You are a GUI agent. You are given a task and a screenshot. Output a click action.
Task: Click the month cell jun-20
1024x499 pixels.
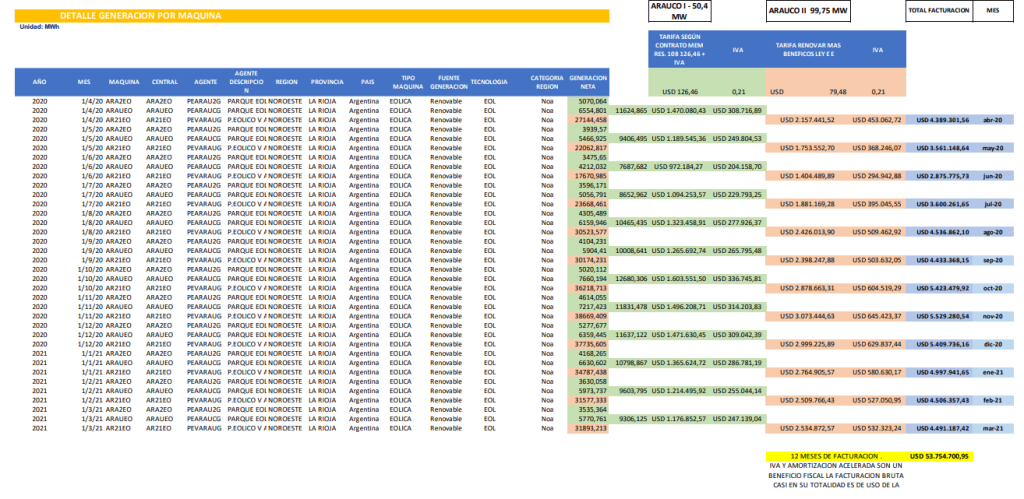[995, 176]
